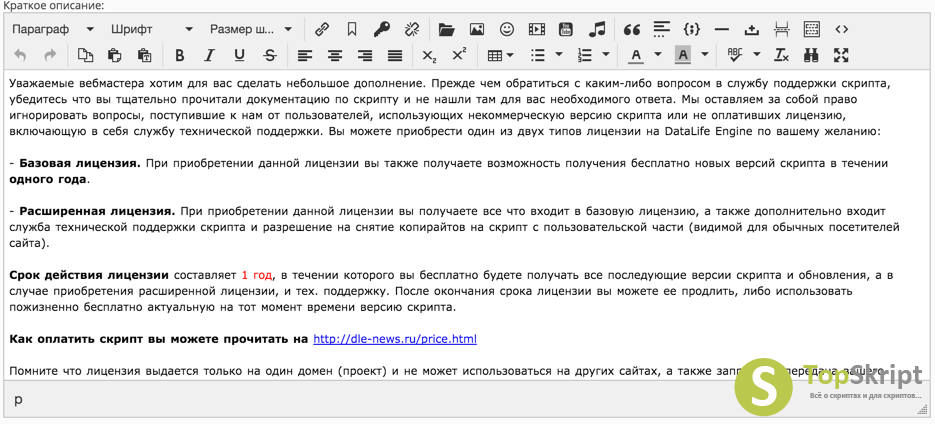Click the dashed-box page links icon
This screenshot has height=424, width=935.
click(812, 29)
